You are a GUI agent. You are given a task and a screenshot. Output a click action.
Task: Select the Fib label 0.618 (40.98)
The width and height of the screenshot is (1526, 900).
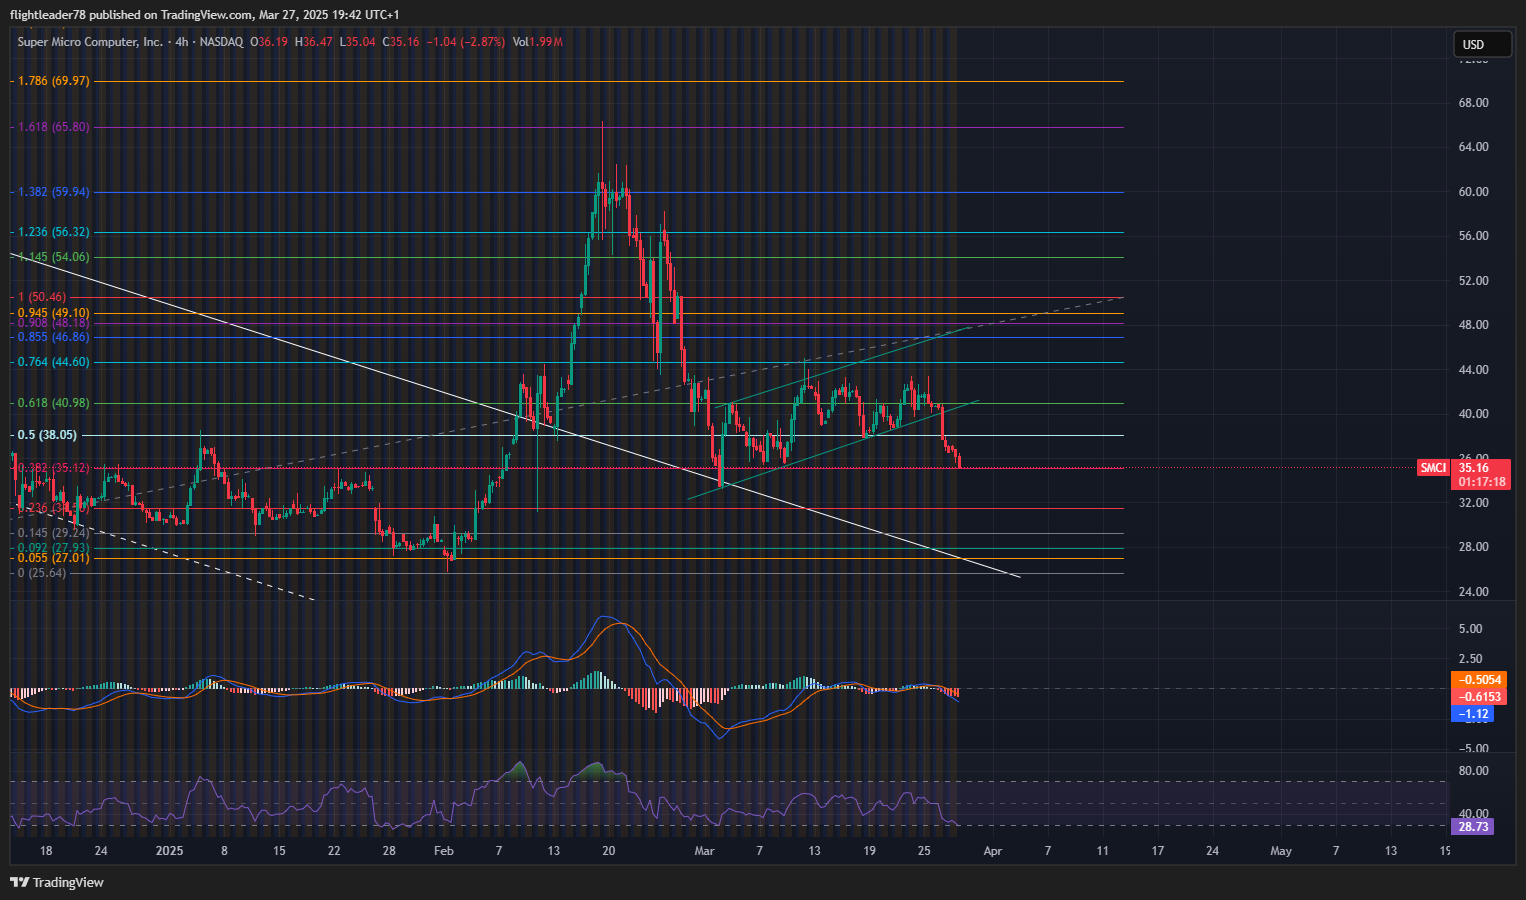pos(54,403)
